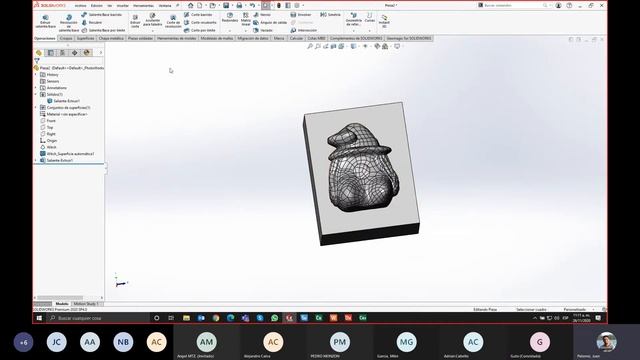
Task: Open Asistente para taladro tool
Action: point(152,20)
